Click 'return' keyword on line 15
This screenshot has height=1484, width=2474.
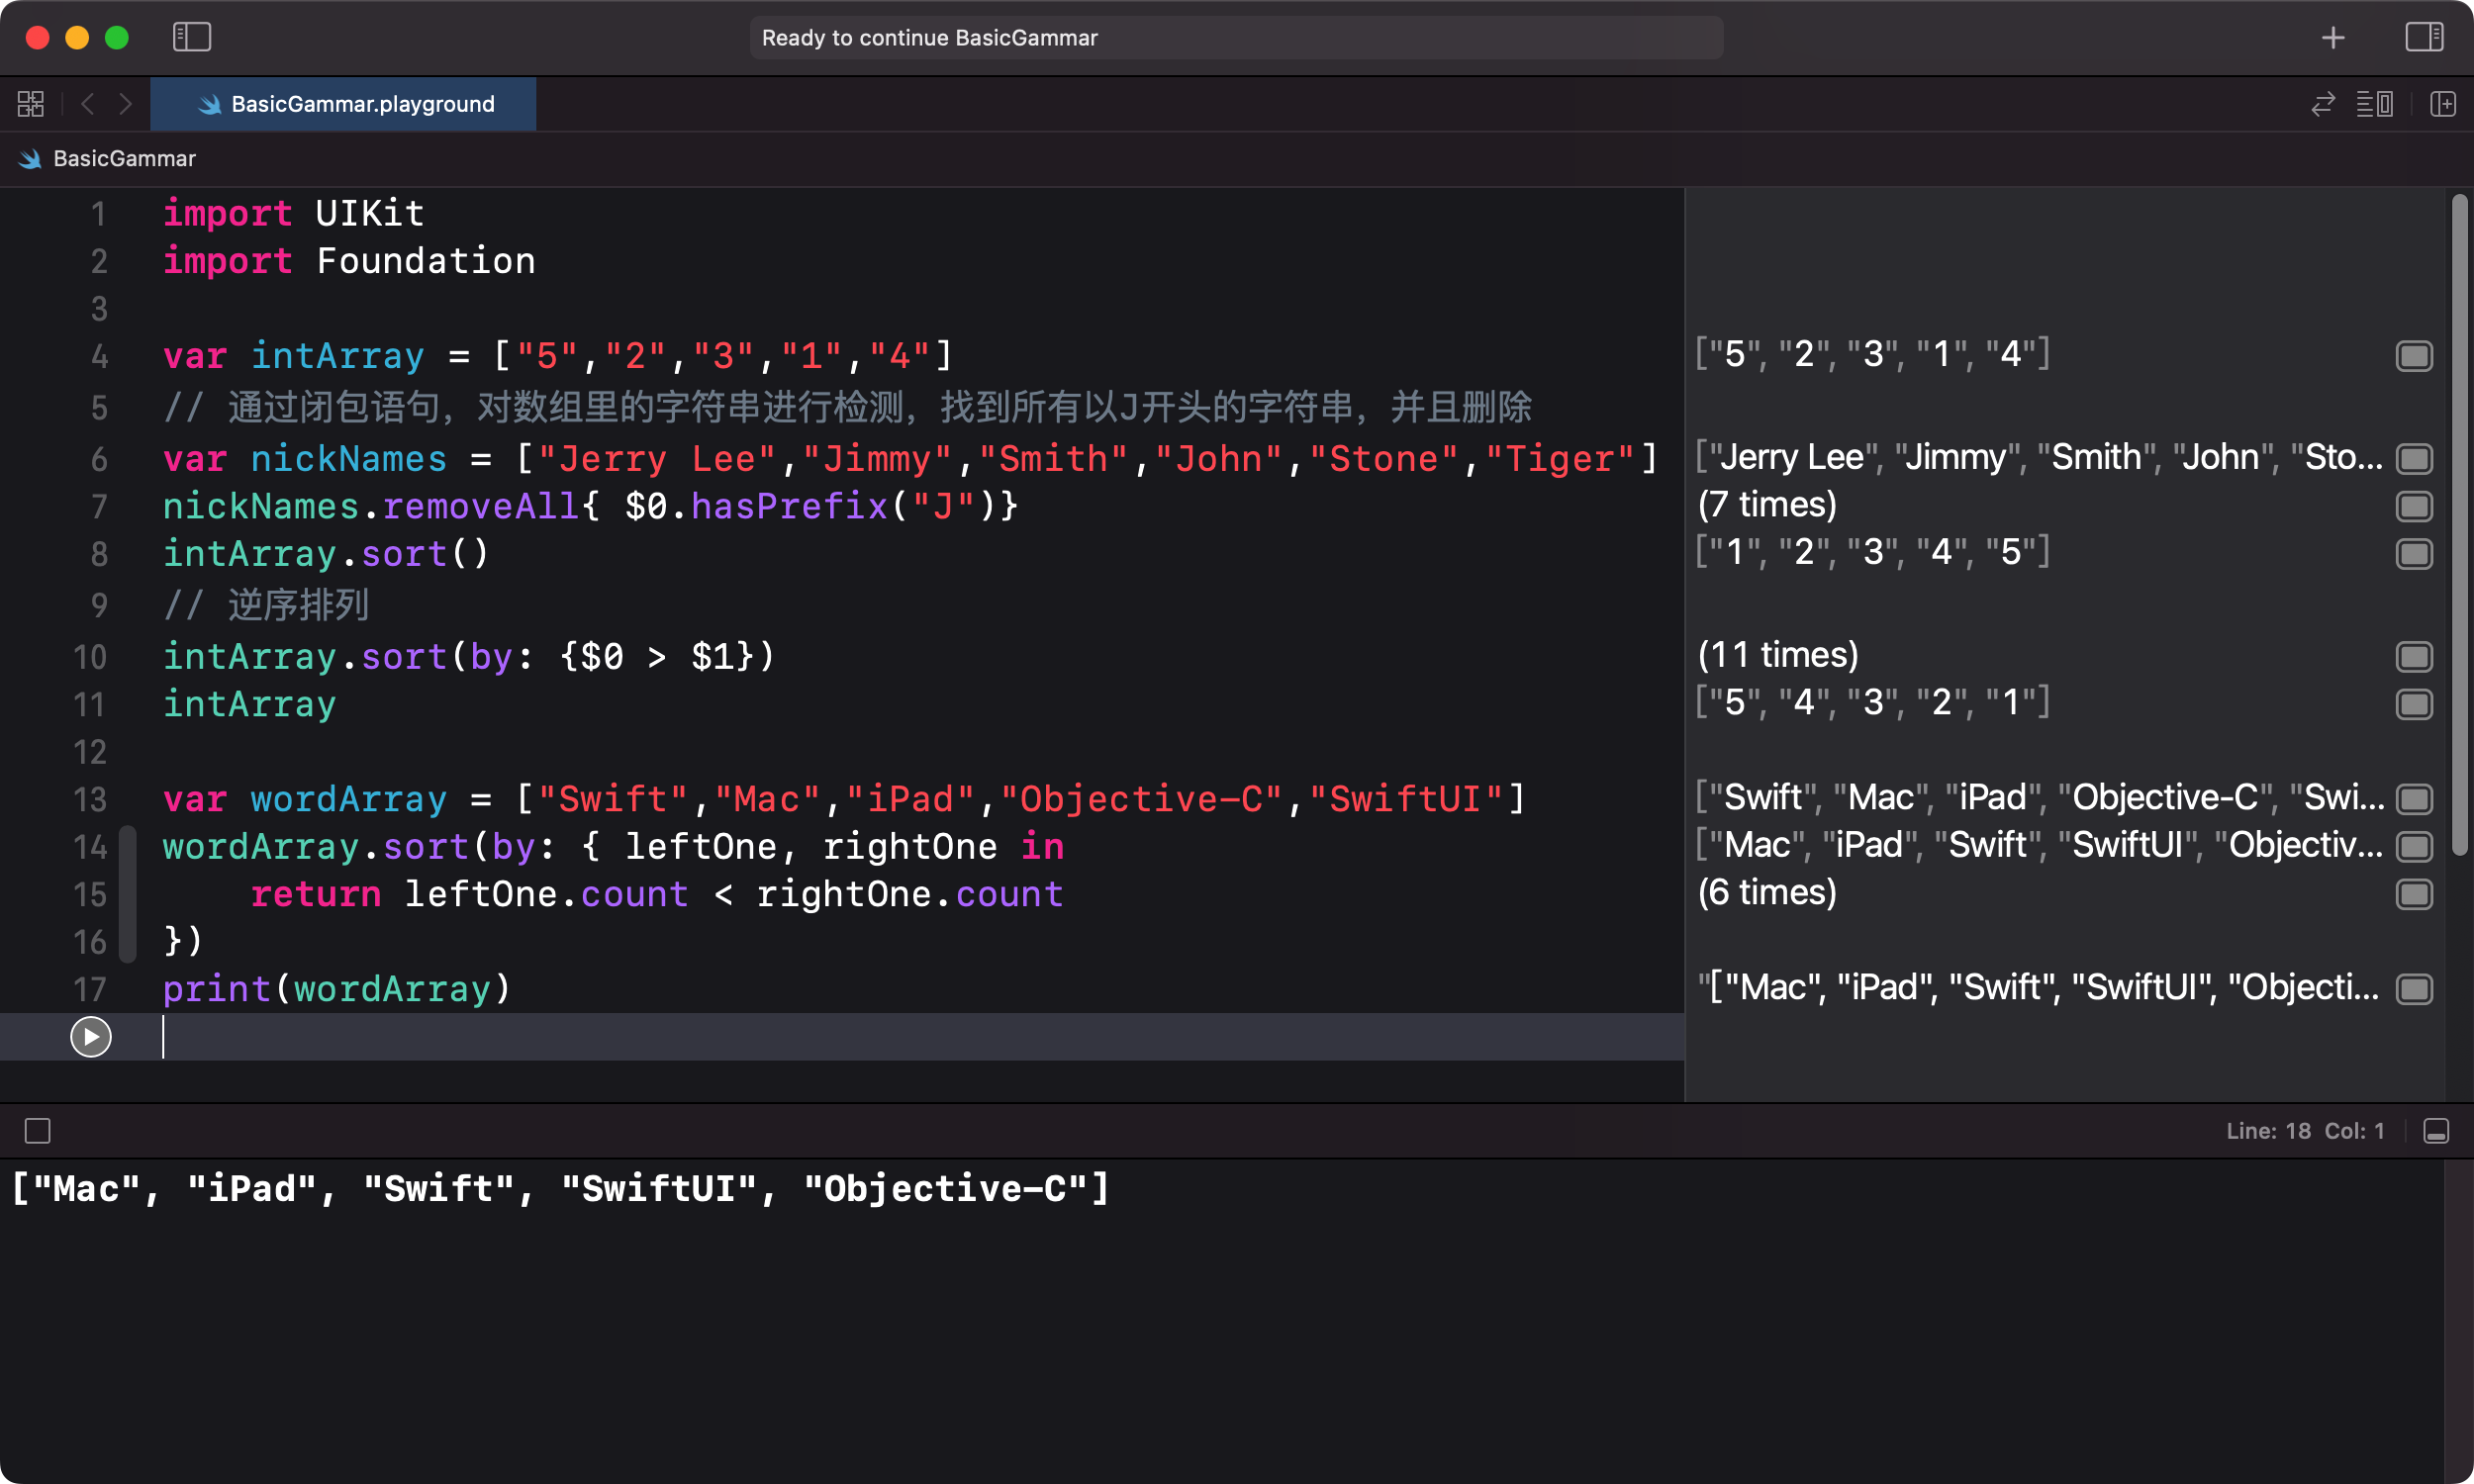[316, 894]
